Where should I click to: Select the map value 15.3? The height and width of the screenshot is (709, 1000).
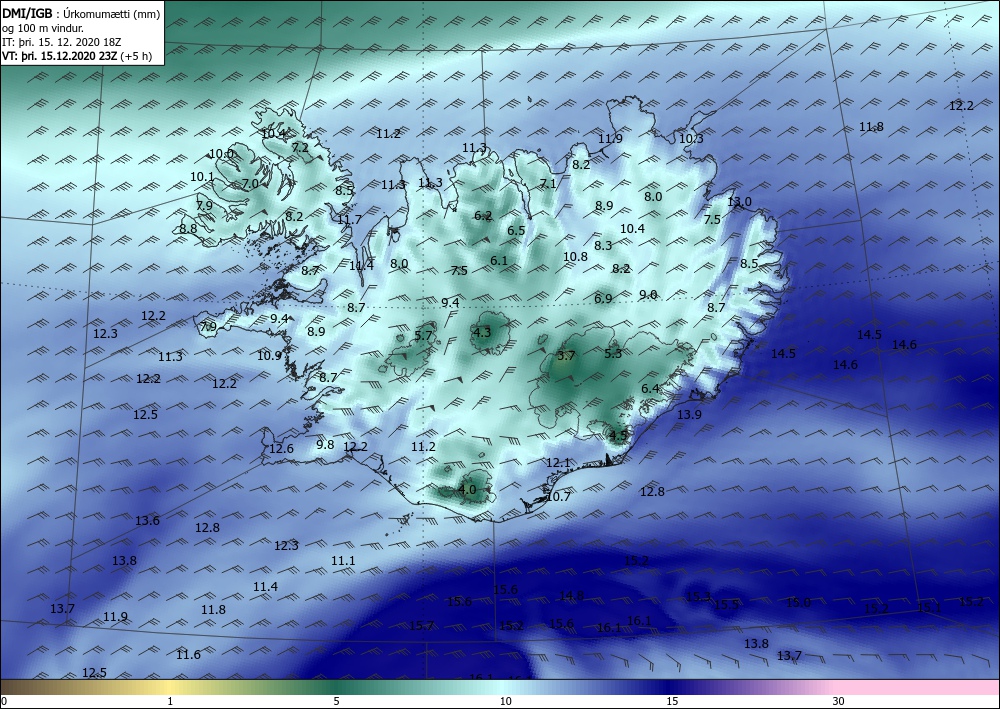coord(698,597)
